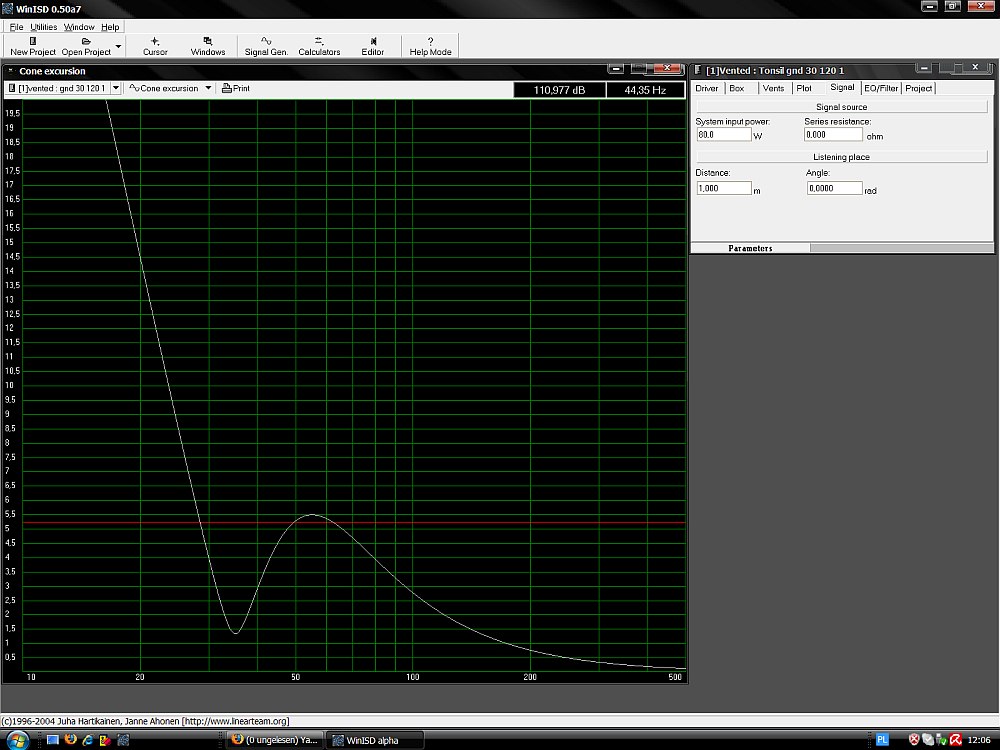Click the Series resistance input field
The height and width of the screenshot is (750, 1000).
(832, 134)
